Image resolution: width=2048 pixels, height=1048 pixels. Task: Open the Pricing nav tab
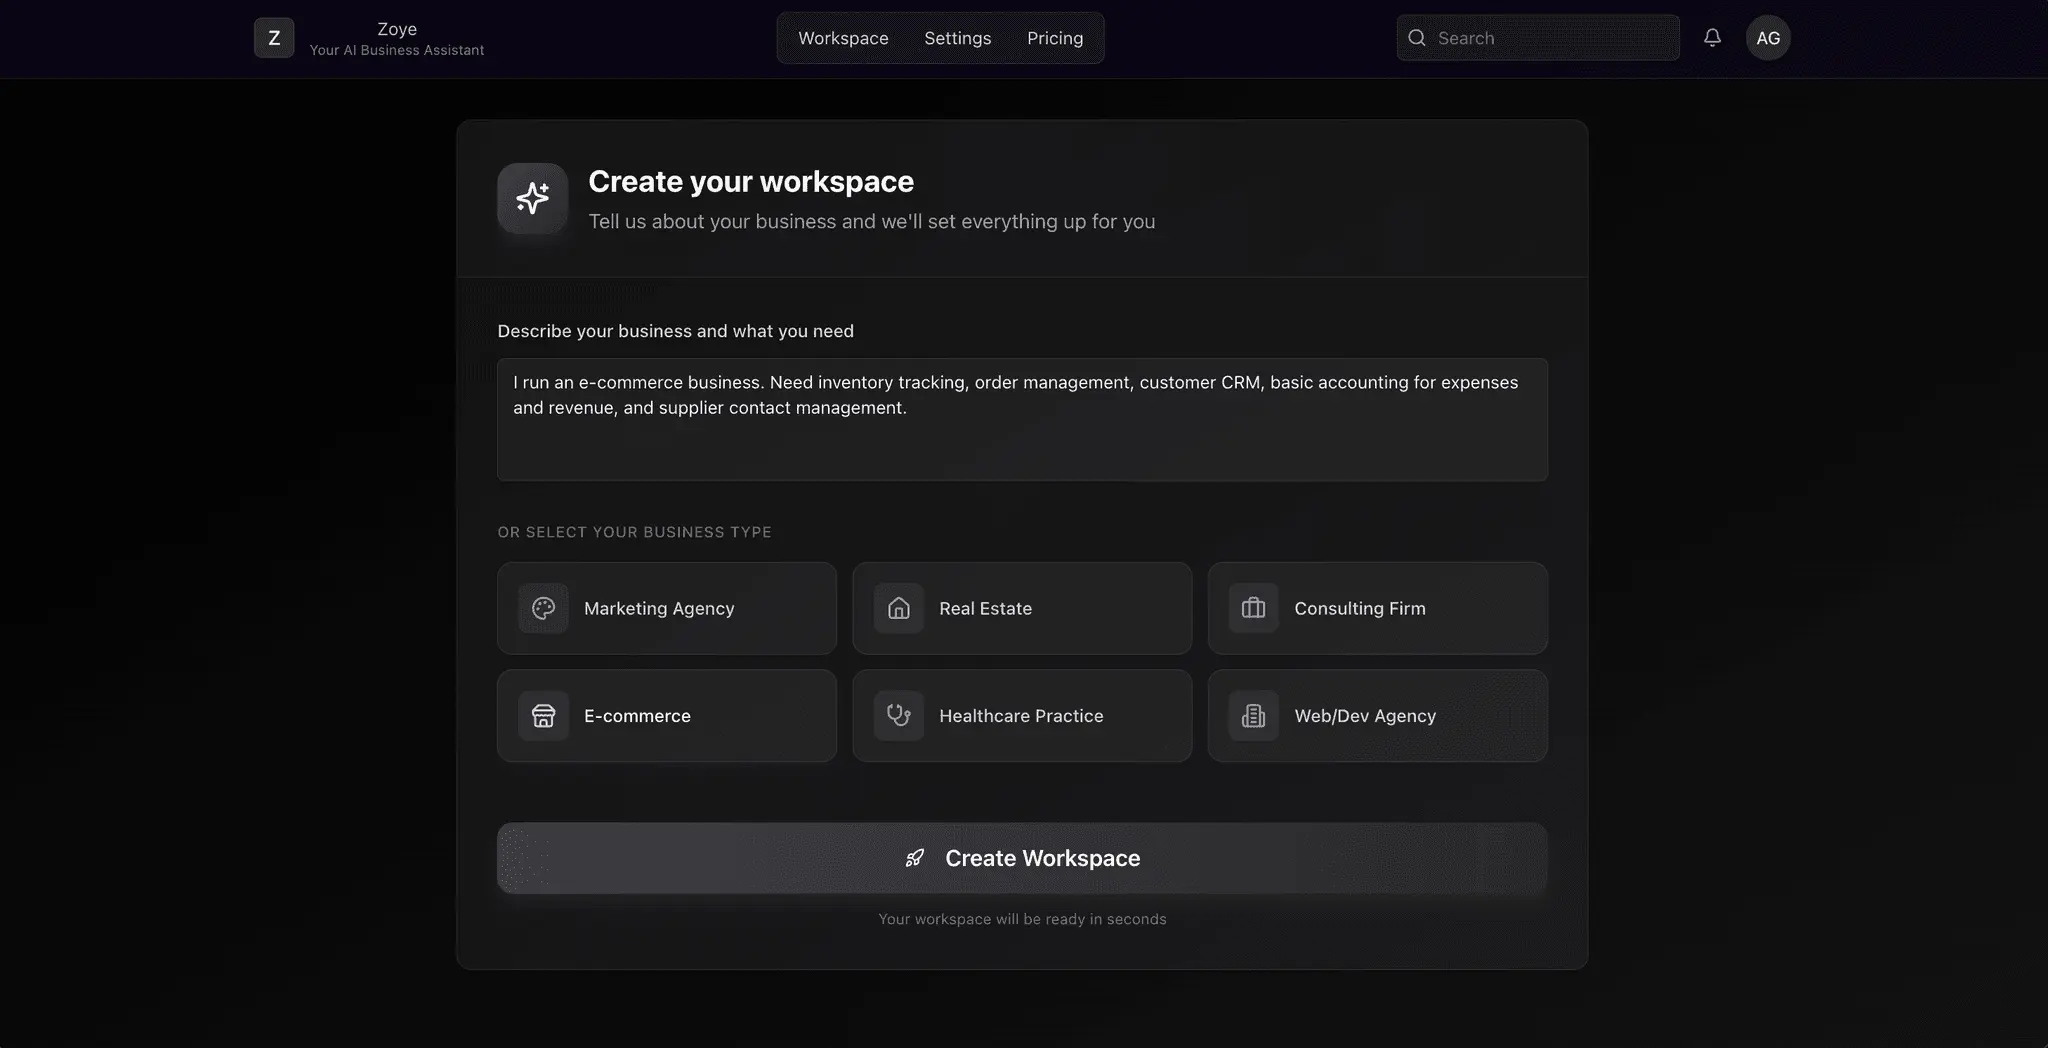click(1055, 38)
